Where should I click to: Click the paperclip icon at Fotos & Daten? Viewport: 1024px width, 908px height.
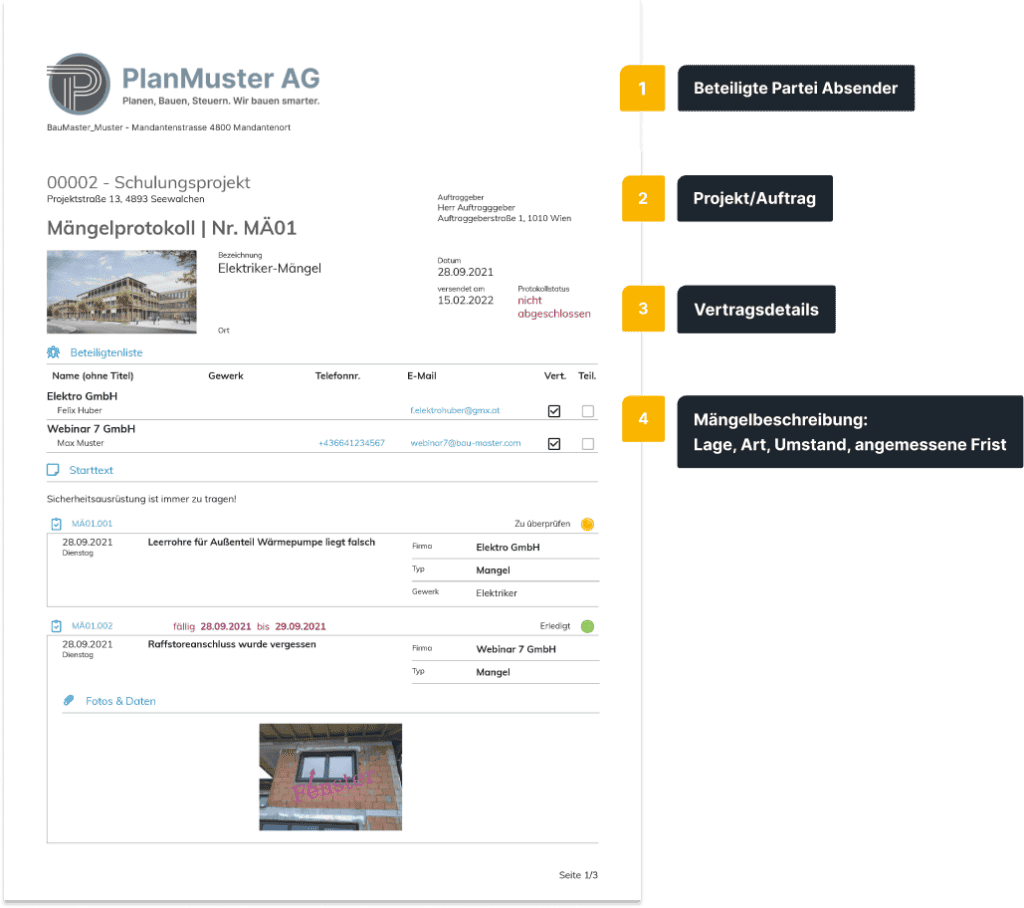[69, 701]
